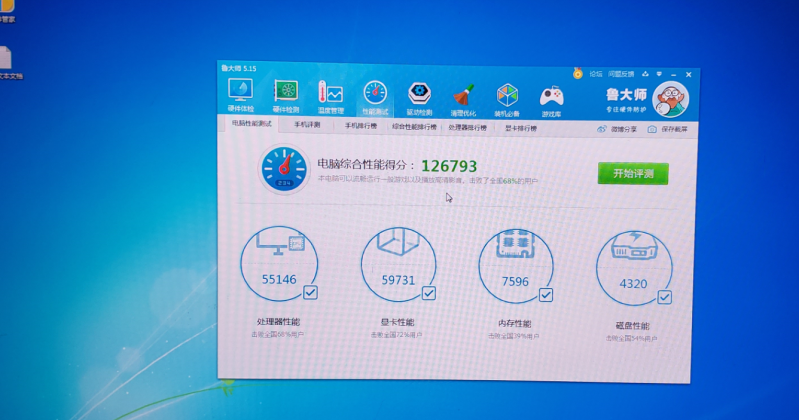This screenshot has width=799, height=420.
Task: Open the 装机必备 essential software cube icon
Action: pos(507,100)
